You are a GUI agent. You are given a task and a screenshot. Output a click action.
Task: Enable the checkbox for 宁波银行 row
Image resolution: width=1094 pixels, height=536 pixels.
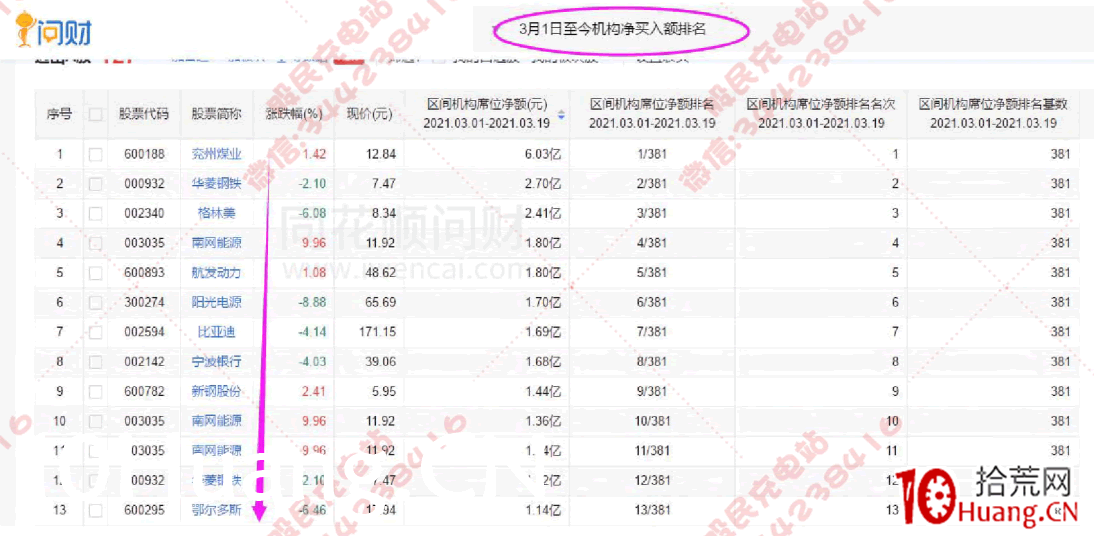(96, 362)
